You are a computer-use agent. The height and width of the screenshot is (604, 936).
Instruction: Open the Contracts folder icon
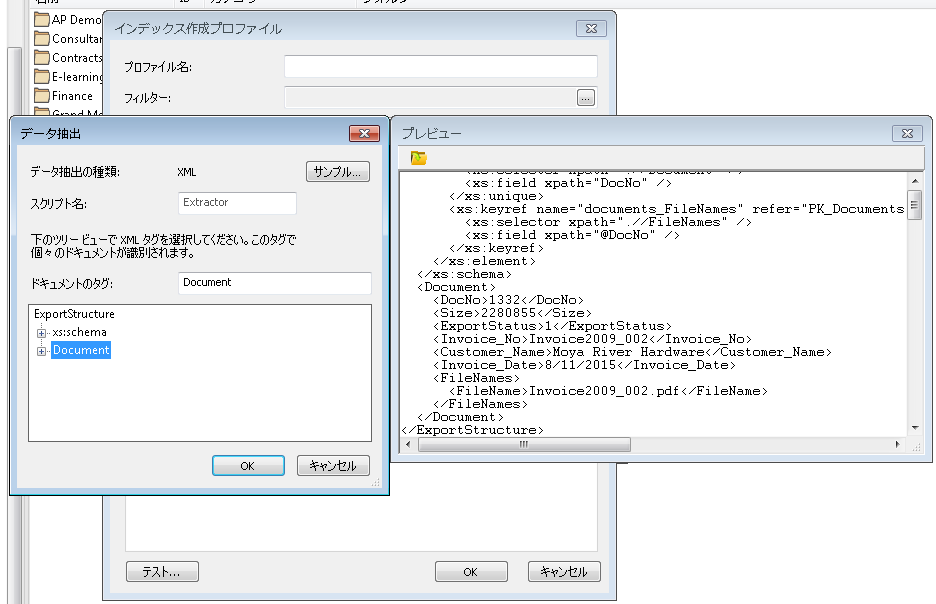click(42, 58)
